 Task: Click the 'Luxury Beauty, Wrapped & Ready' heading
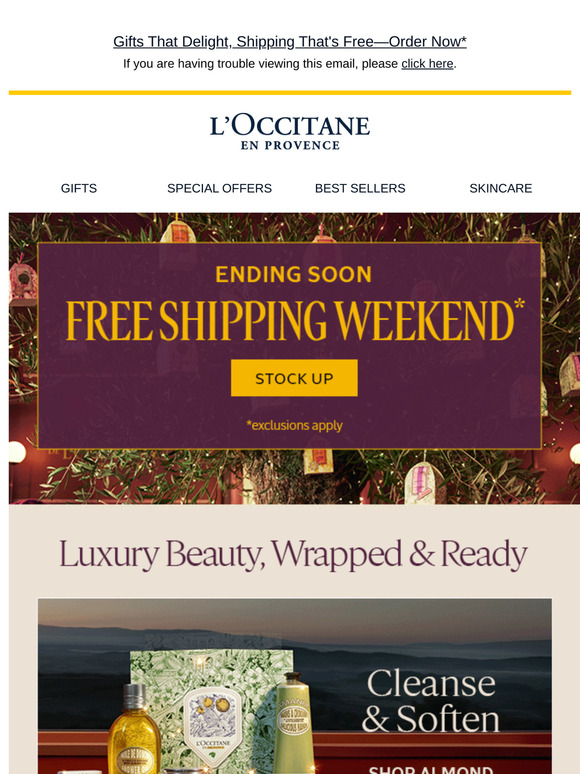click(x=293, y=554)
